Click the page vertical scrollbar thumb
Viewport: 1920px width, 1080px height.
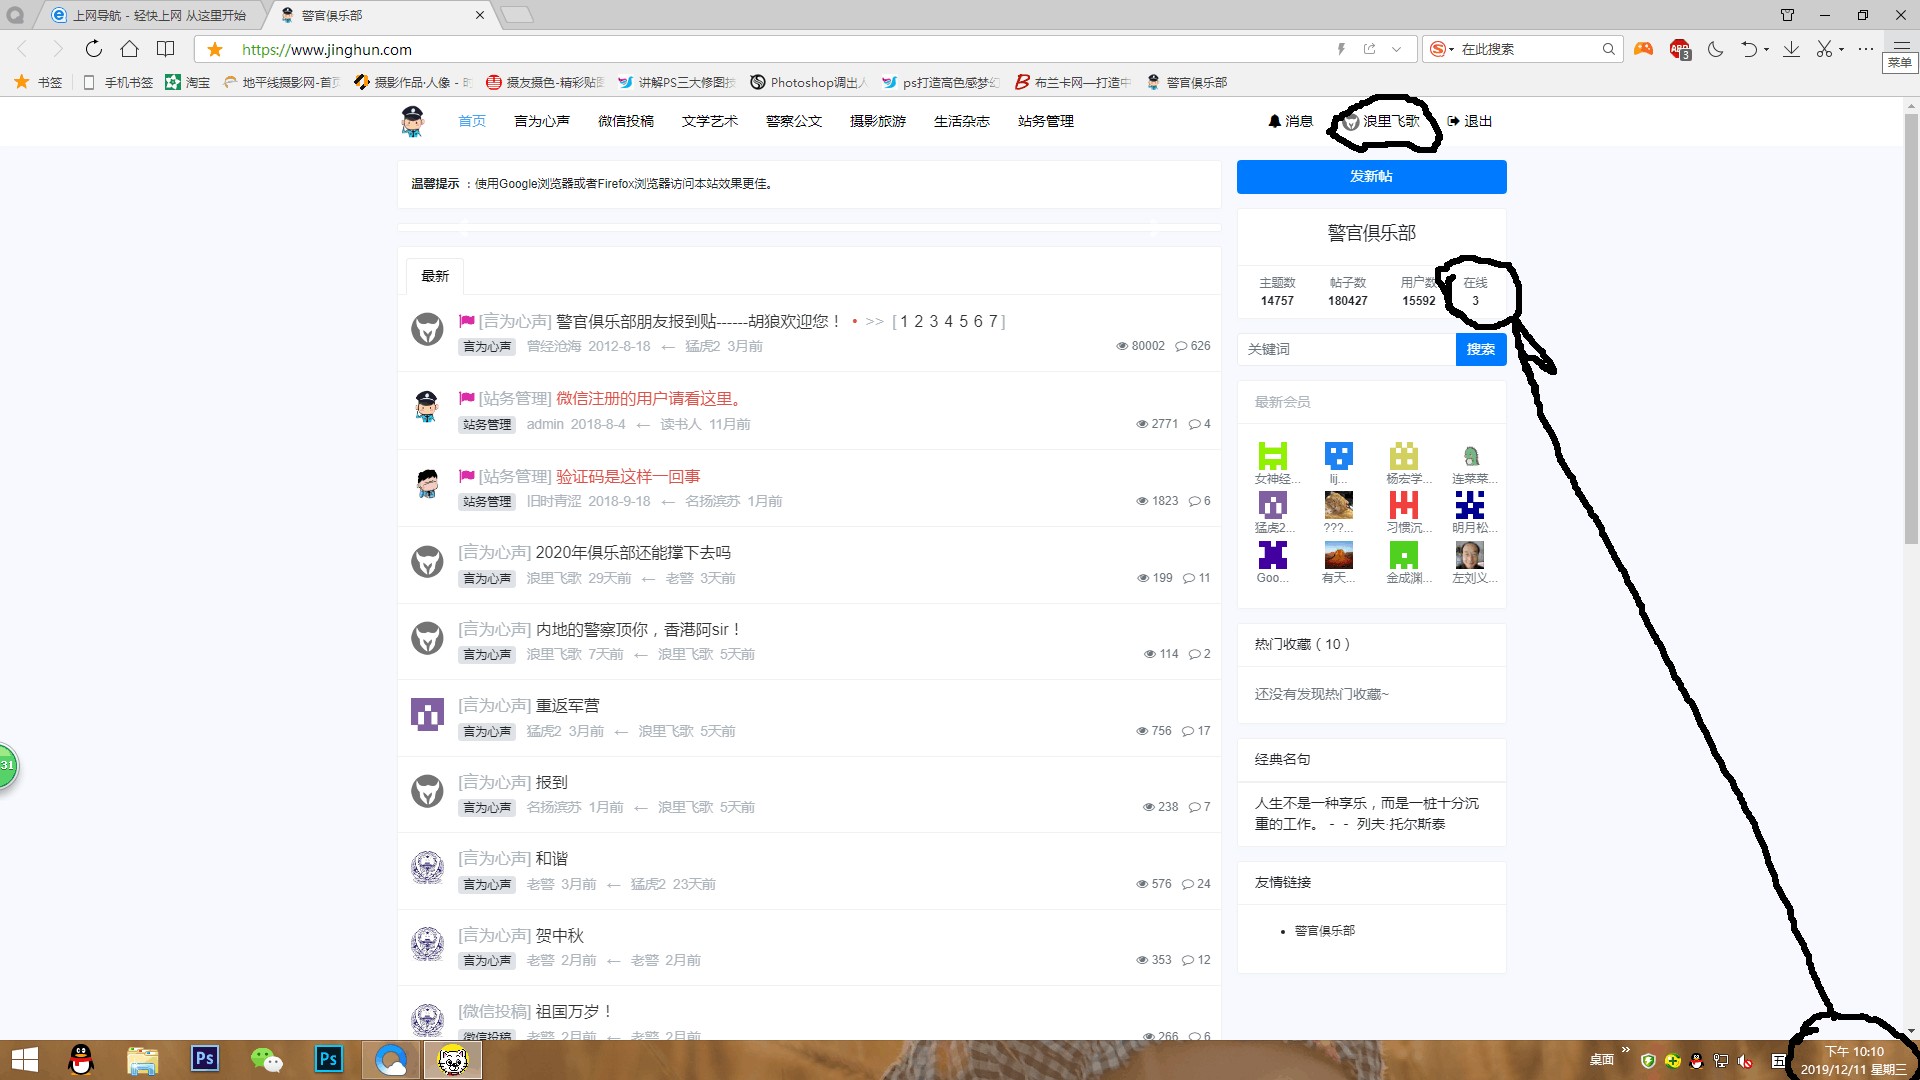1911,330
